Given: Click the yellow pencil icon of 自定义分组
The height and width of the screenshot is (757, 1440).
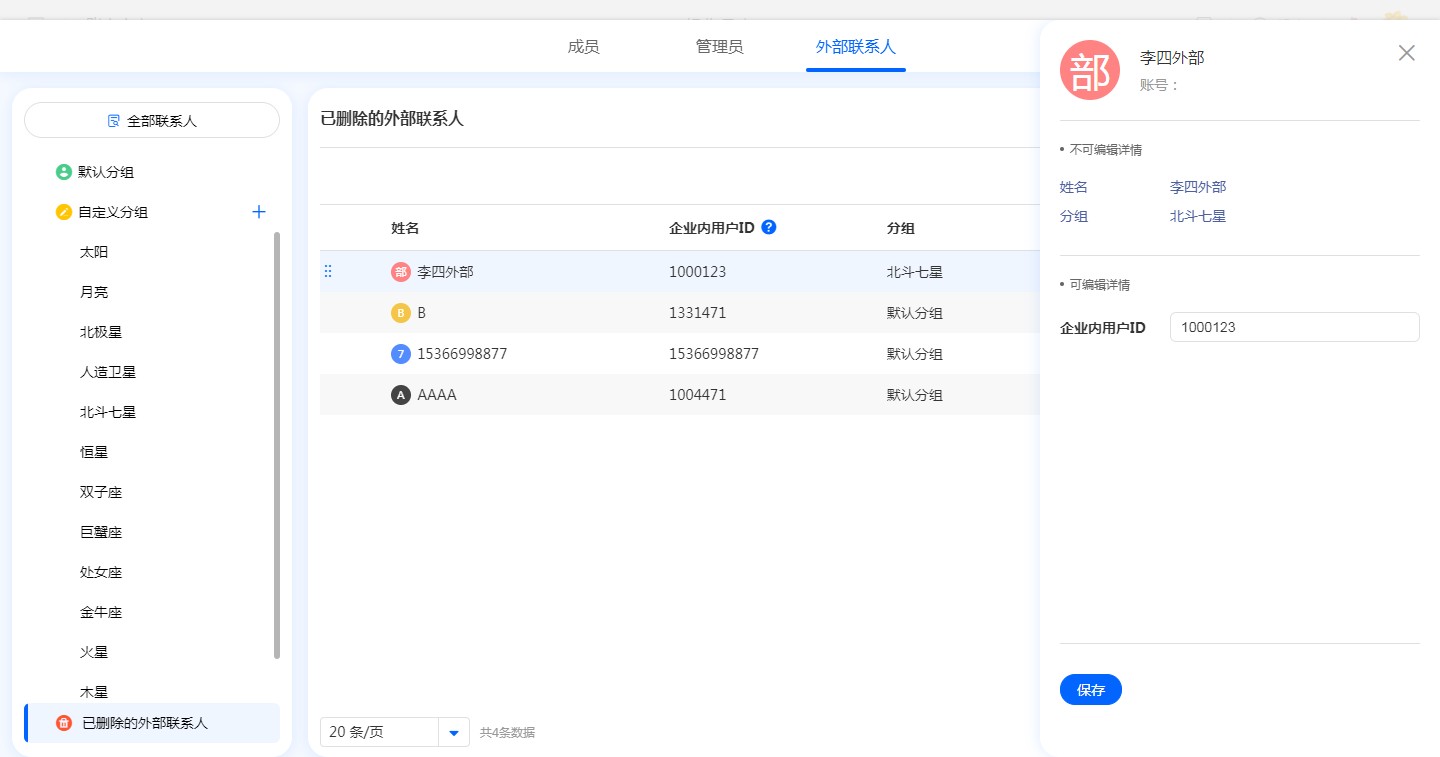Looking at the screenshot, I should pos(64,212).
